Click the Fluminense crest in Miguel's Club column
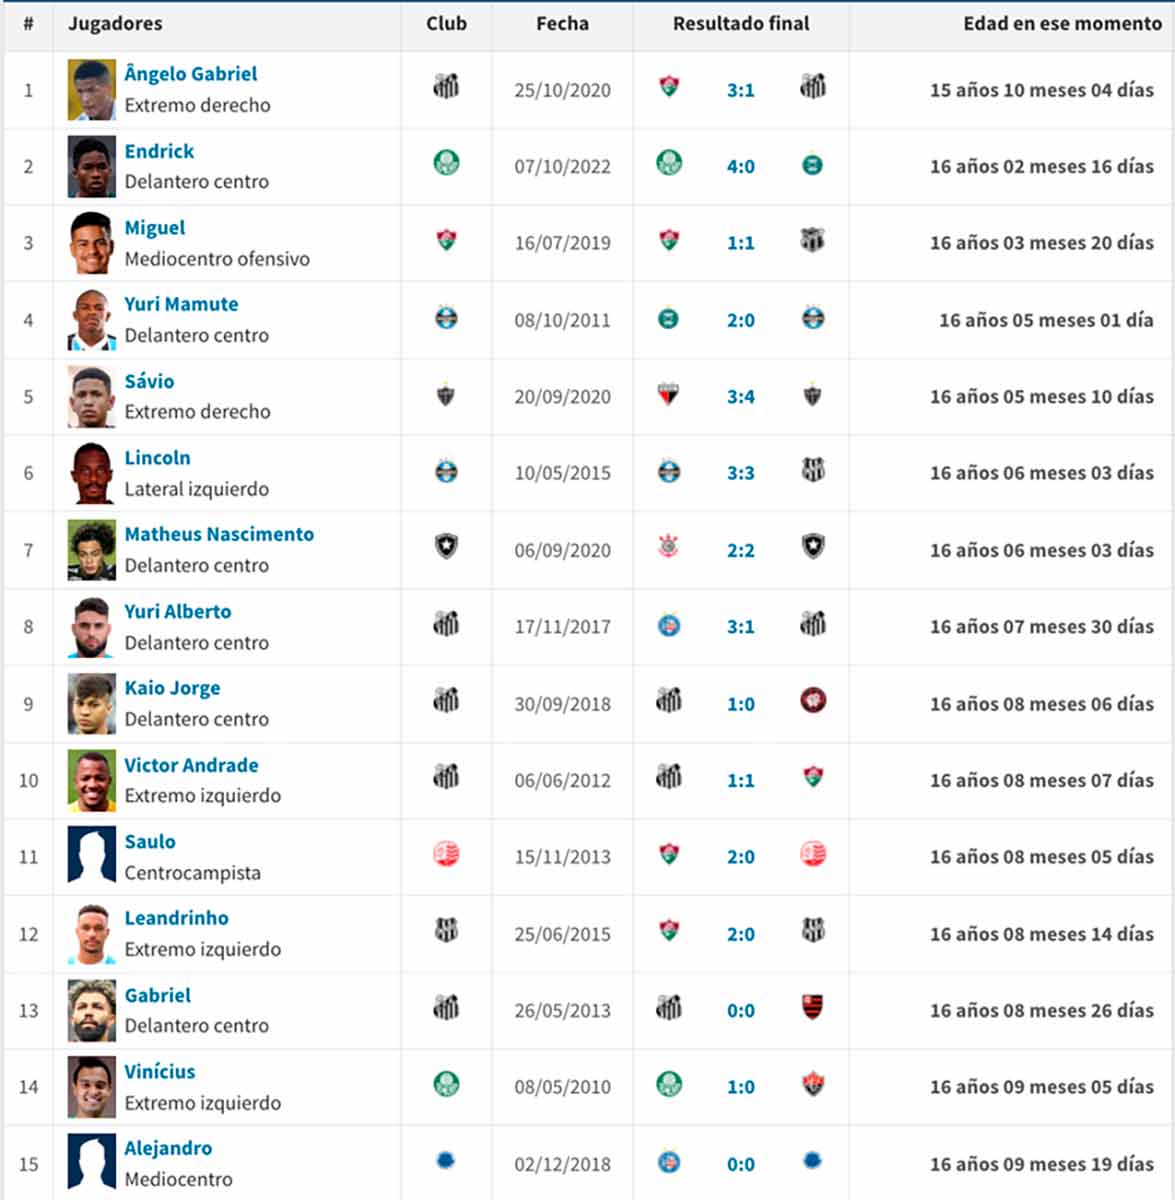The width and height of the screenshot is (1175, 1200). tap(446, 240)
